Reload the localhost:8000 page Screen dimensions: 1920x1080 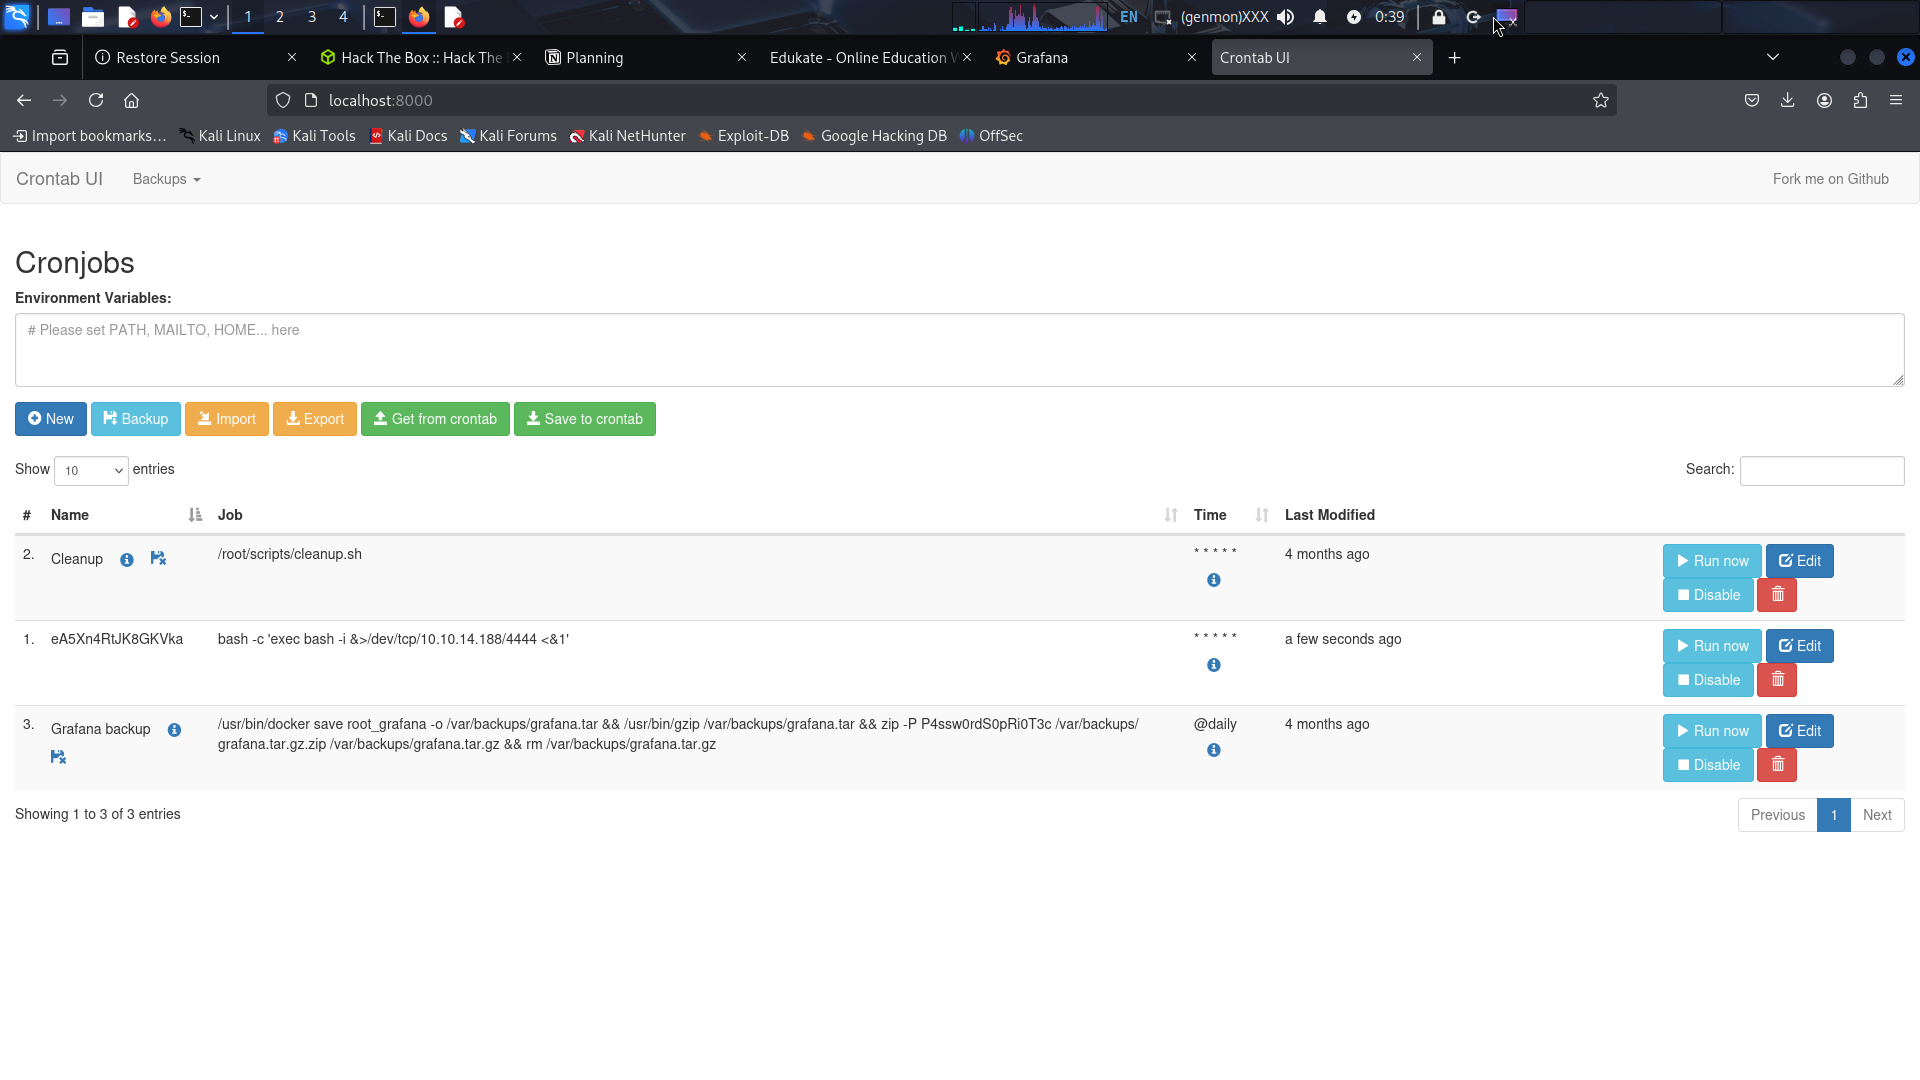[96, 100]
